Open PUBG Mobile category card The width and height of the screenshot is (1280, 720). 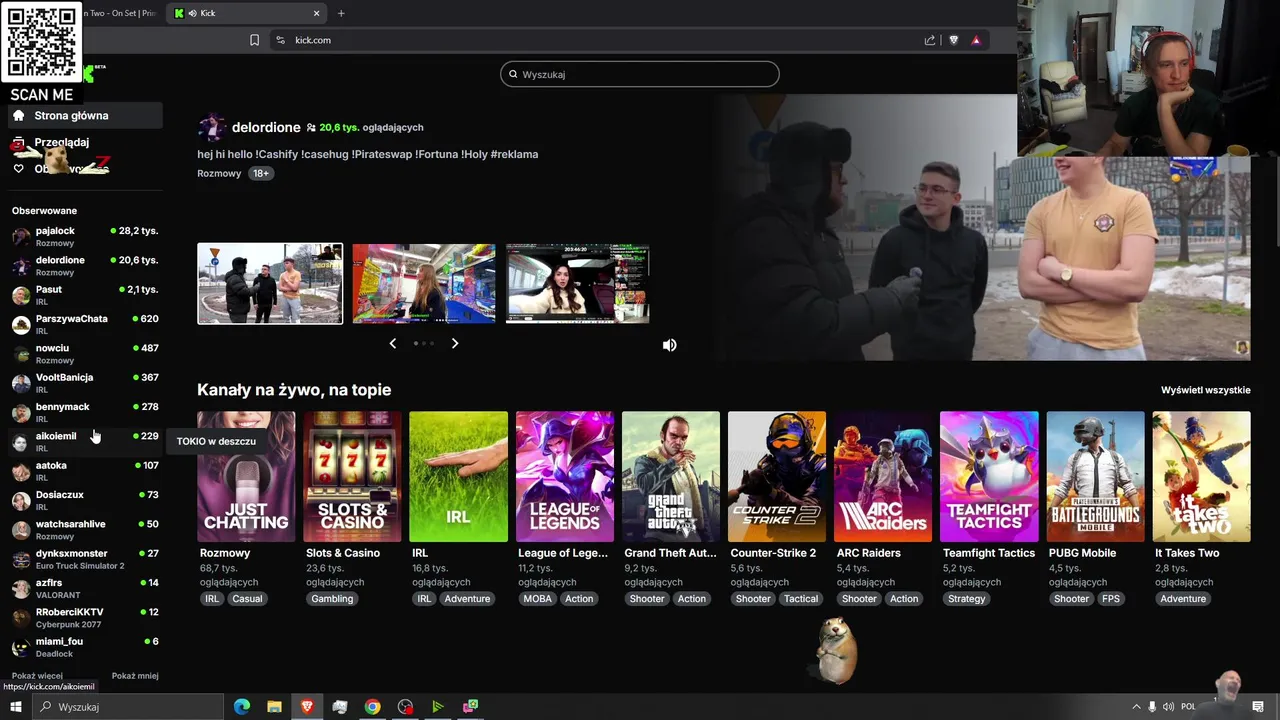1096,477
